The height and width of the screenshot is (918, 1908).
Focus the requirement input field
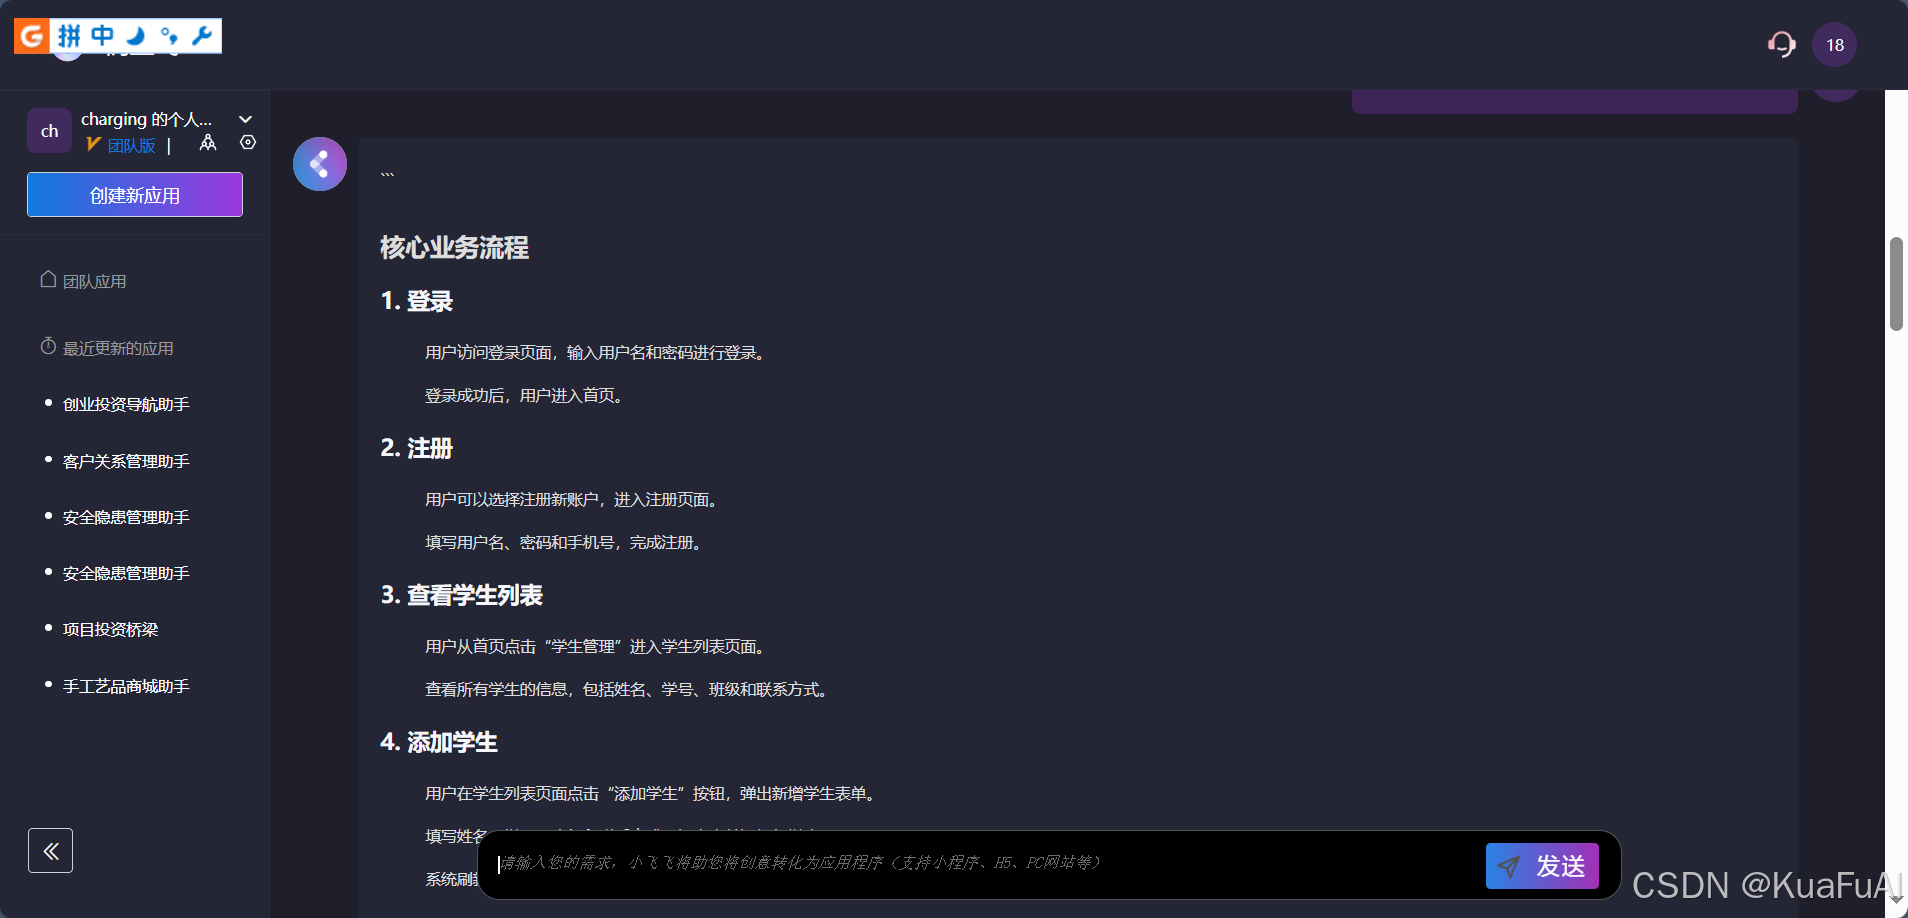click(985, 864)
